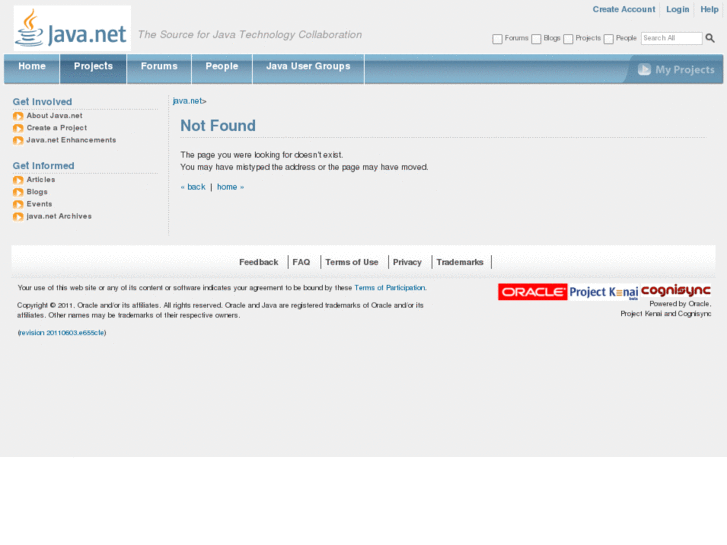Open the People navigation tab
This screenshot has width=727, height=545.
[x=222, y=69]
